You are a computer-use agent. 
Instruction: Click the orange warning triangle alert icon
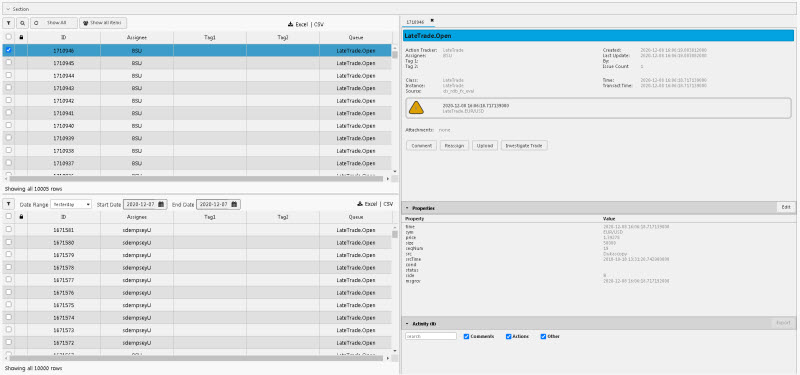416,108
